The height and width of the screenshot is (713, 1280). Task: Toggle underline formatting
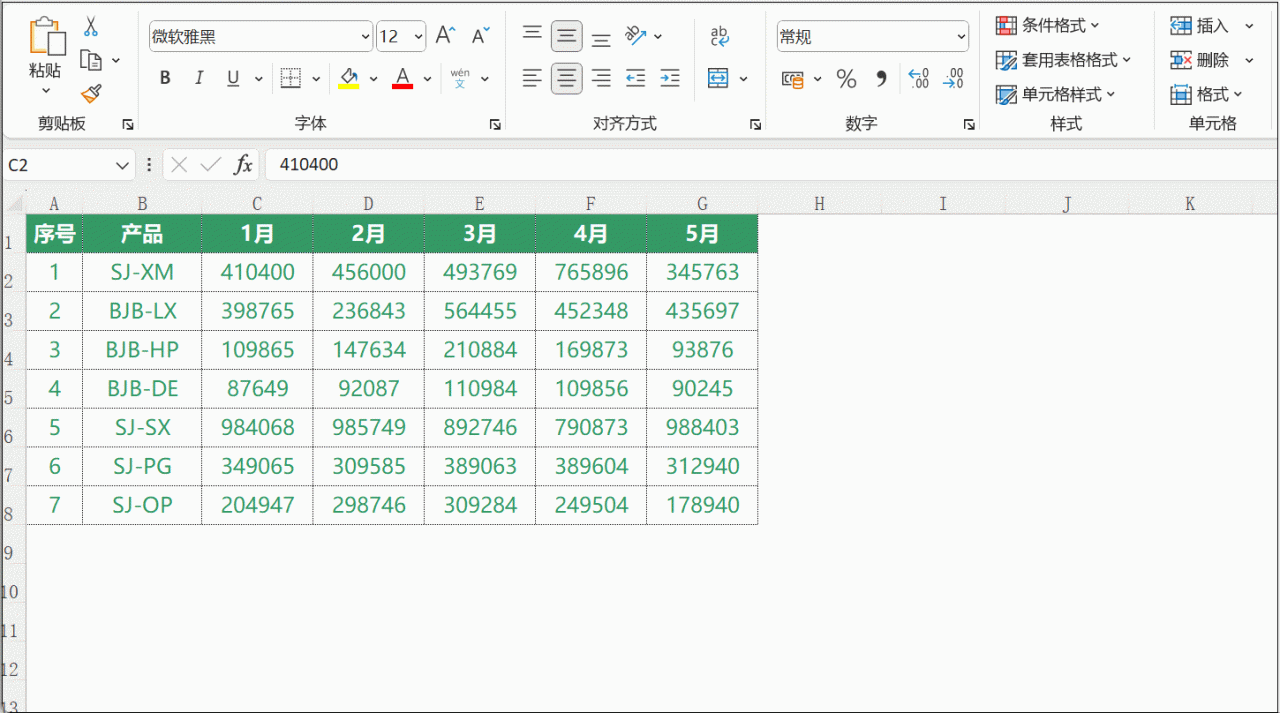(x=233, y=78)
